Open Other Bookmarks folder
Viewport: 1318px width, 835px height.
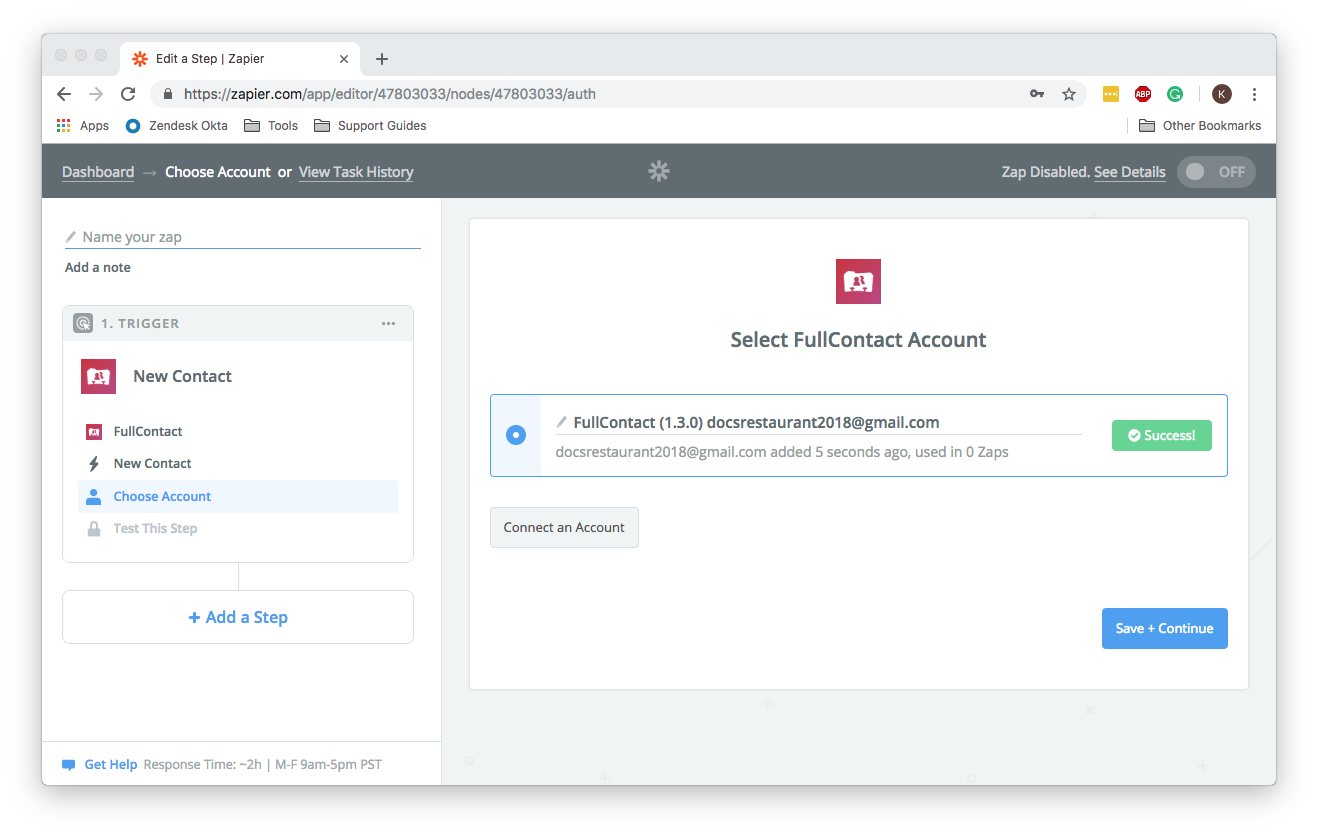coord(1199,126)
